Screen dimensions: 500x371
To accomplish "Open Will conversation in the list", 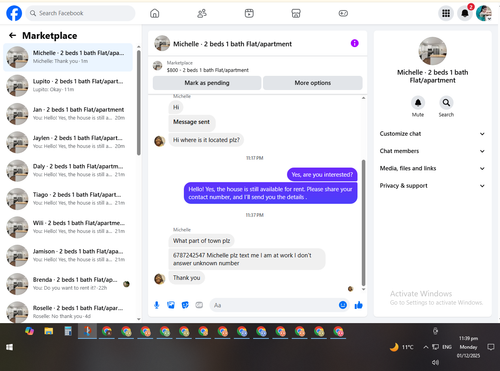I will 68,227.
